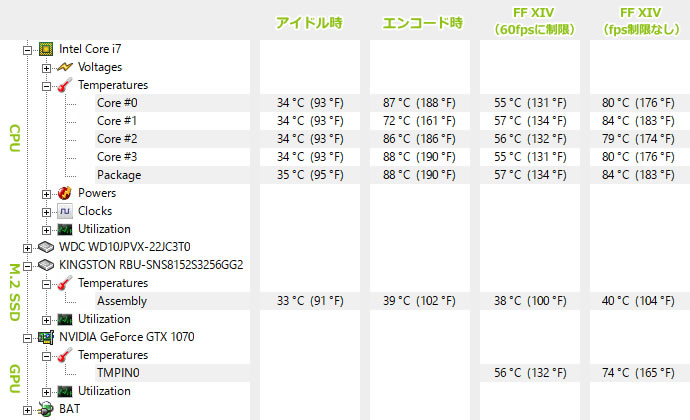Click the NVIDIA GeForce graphics card icon
The image size is (690, 420).
pos(46,337)
